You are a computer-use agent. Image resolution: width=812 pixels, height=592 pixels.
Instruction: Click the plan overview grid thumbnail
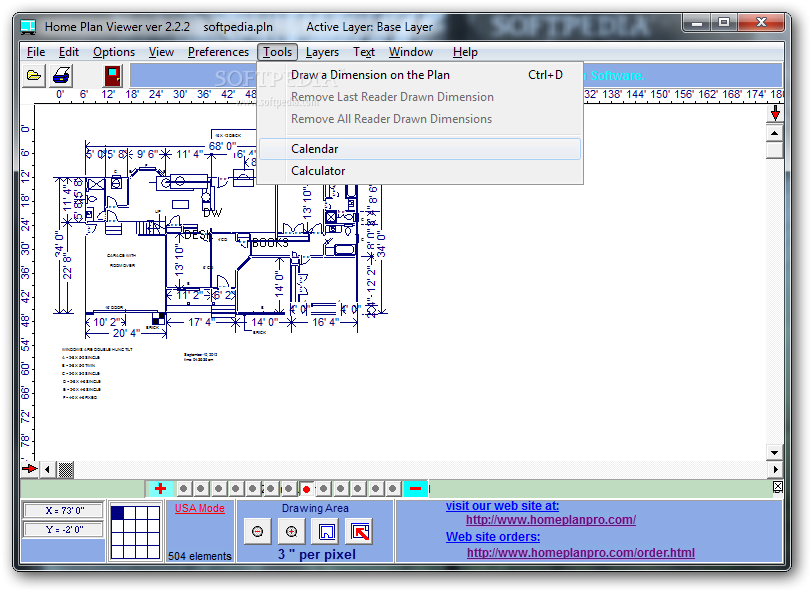(x=135, y=532)
